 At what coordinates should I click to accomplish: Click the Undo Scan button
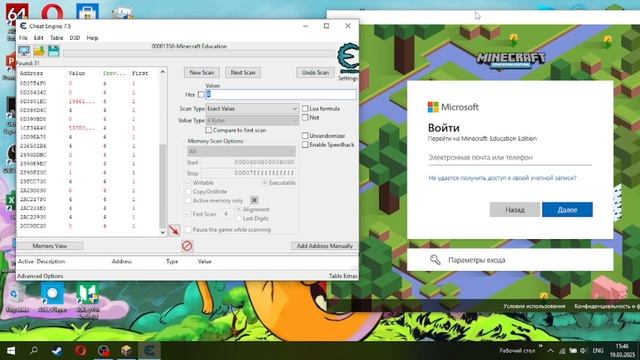point(315,72)
